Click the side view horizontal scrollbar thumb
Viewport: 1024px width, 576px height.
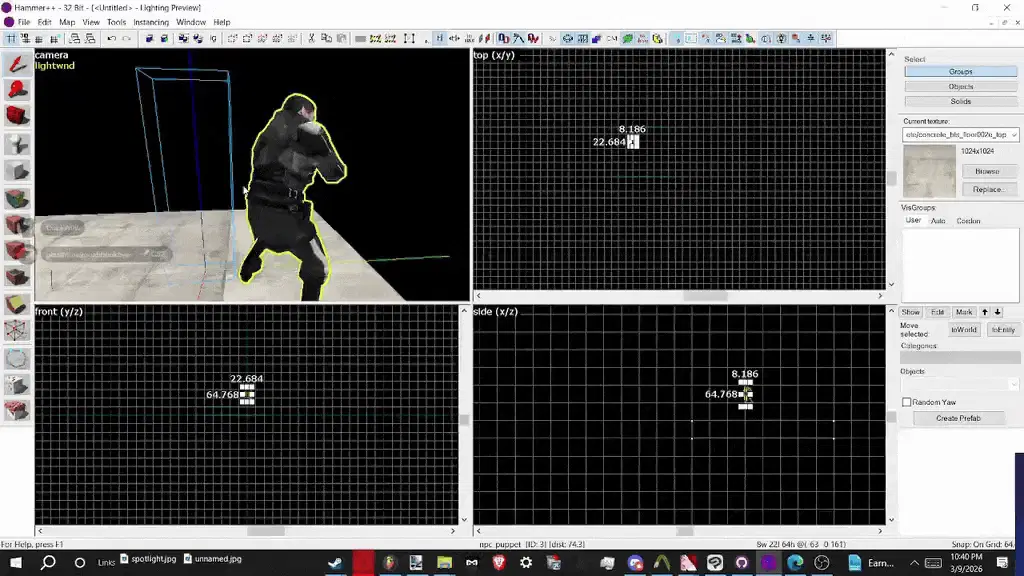pos(684,531)
